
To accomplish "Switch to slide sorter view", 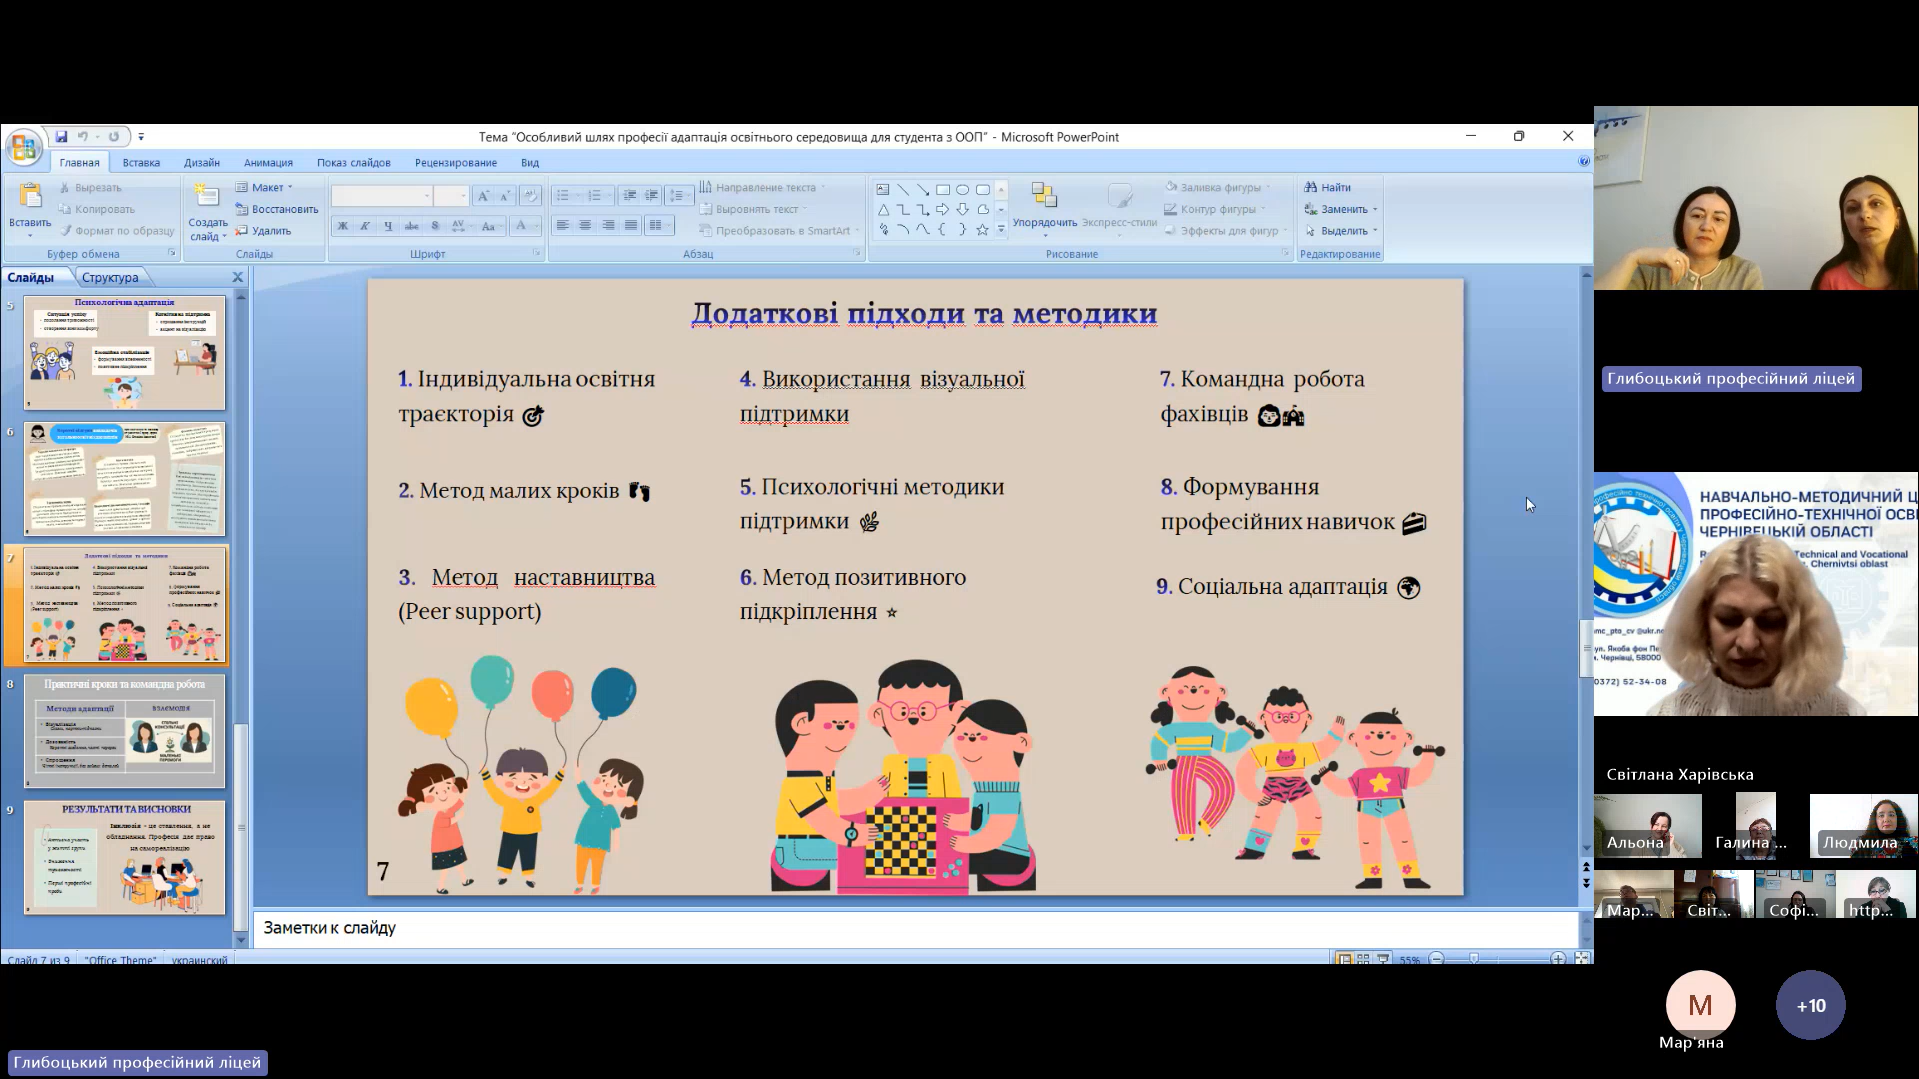I will coord(1363,959).
